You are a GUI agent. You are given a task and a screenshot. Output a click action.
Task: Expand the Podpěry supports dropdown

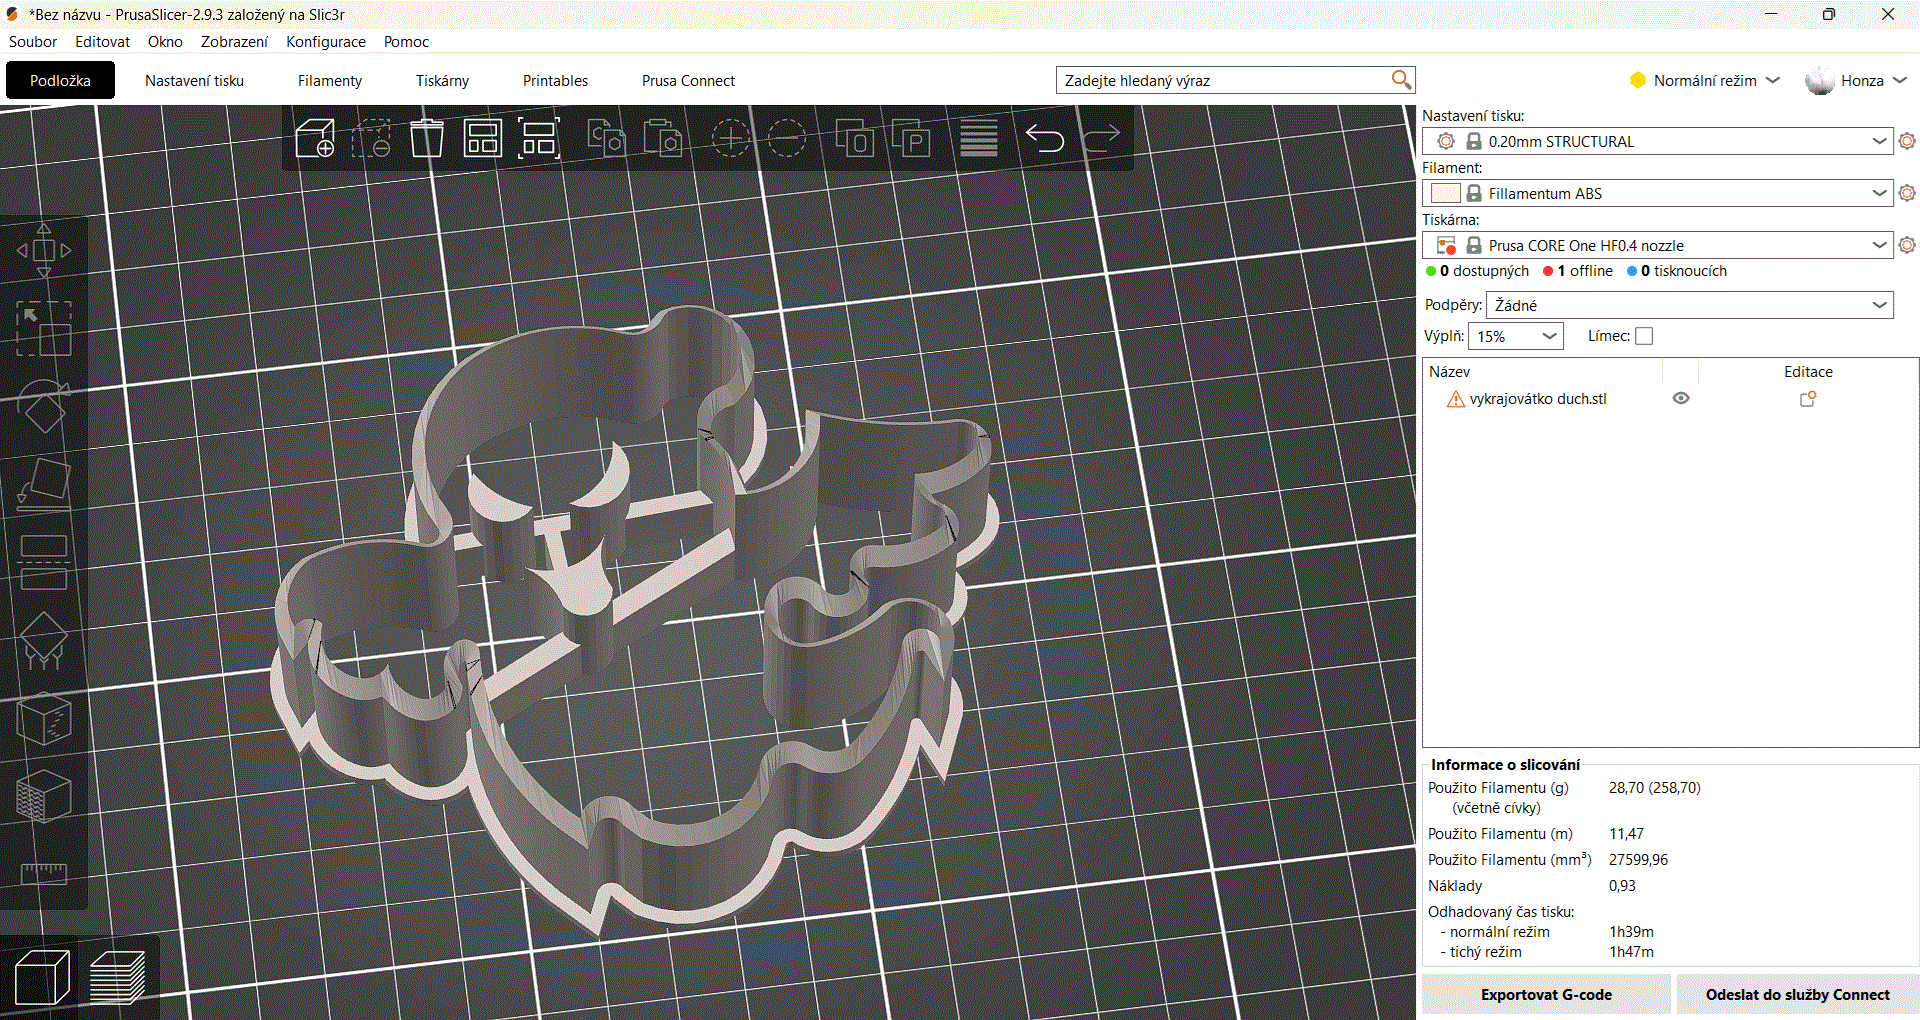1690,305
